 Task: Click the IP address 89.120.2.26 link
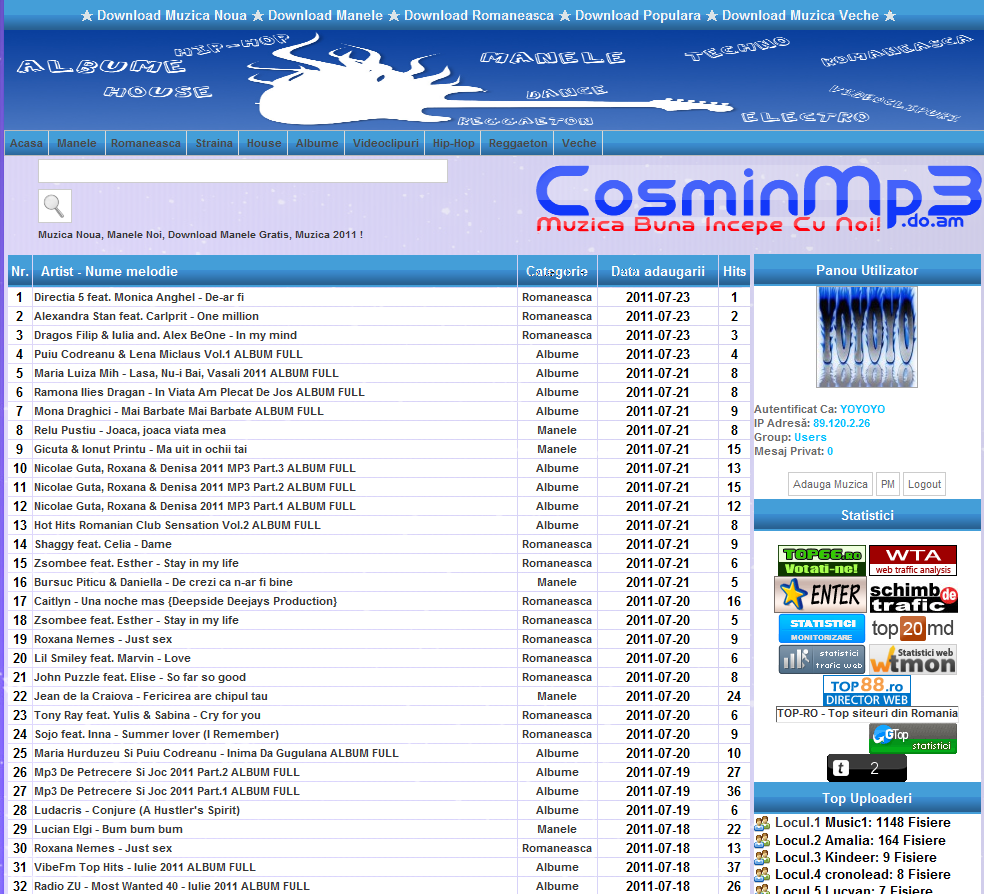842,423
